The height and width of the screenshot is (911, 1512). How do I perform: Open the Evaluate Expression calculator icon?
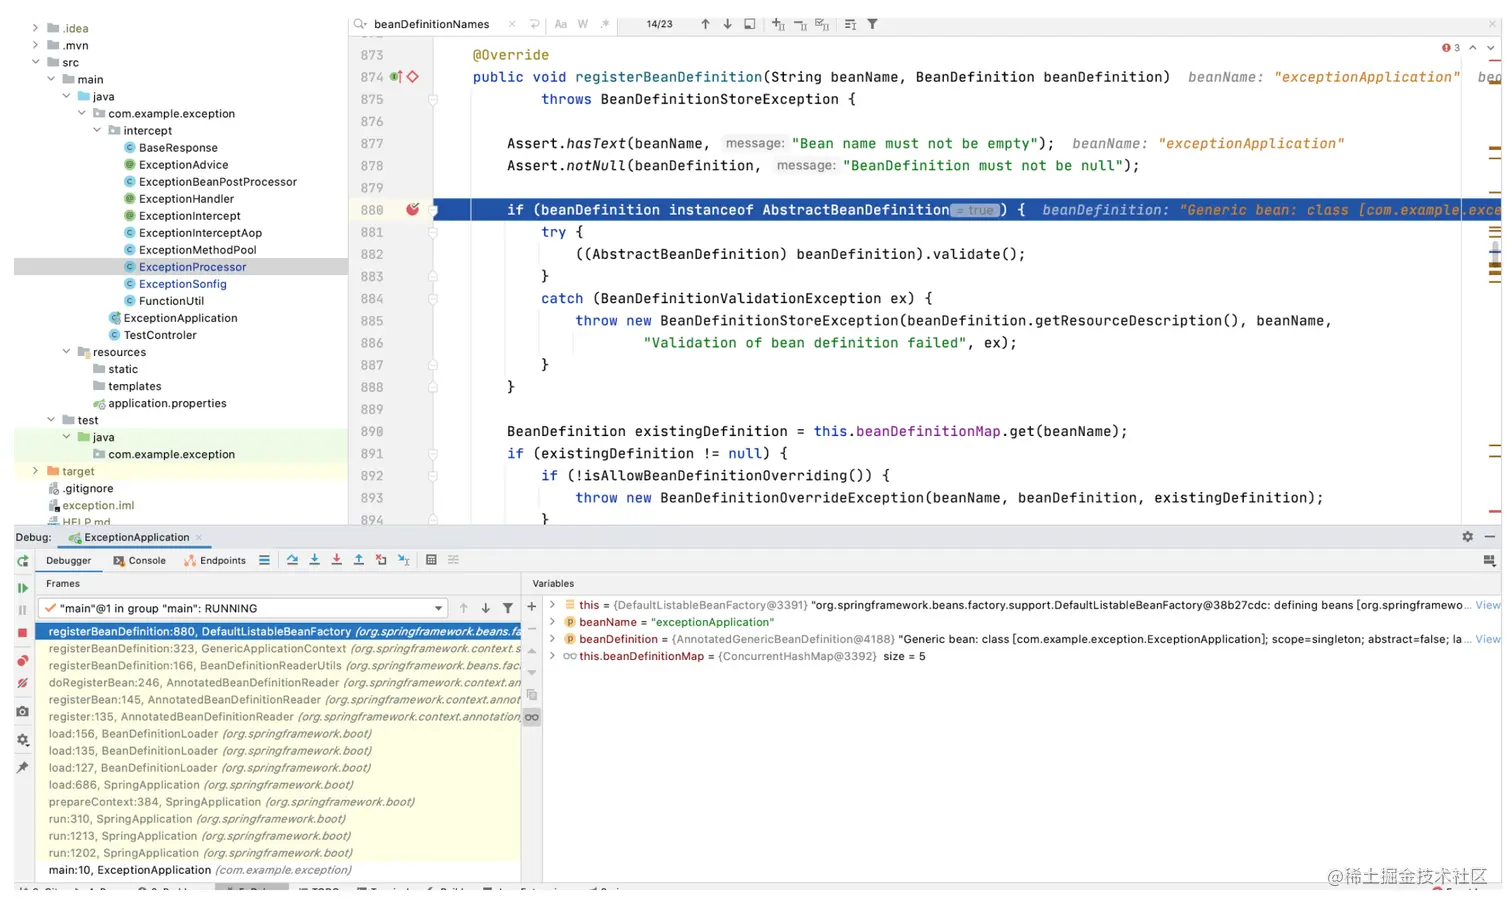pos(431,560)
